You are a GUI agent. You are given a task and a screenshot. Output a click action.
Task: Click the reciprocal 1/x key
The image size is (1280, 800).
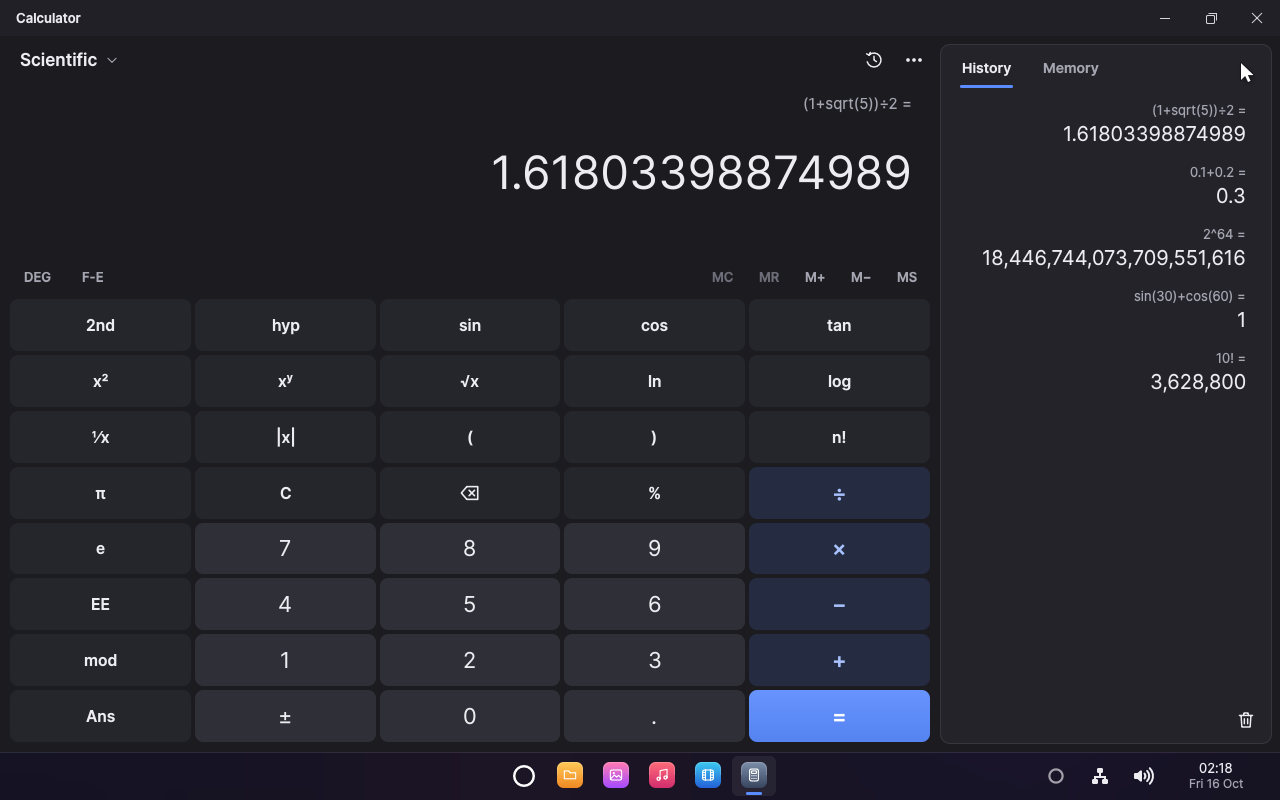click(x=100, y=437)
